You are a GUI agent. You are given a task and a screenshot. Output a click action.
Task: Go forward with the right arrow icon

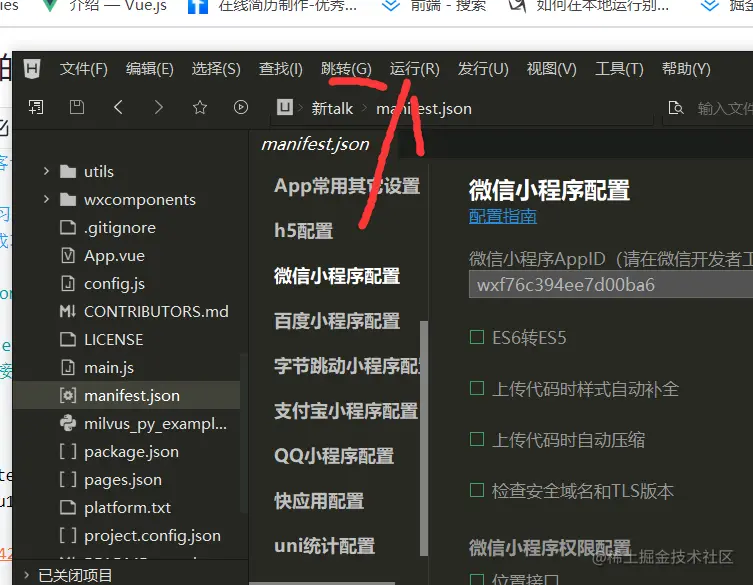tap(158, 107)
